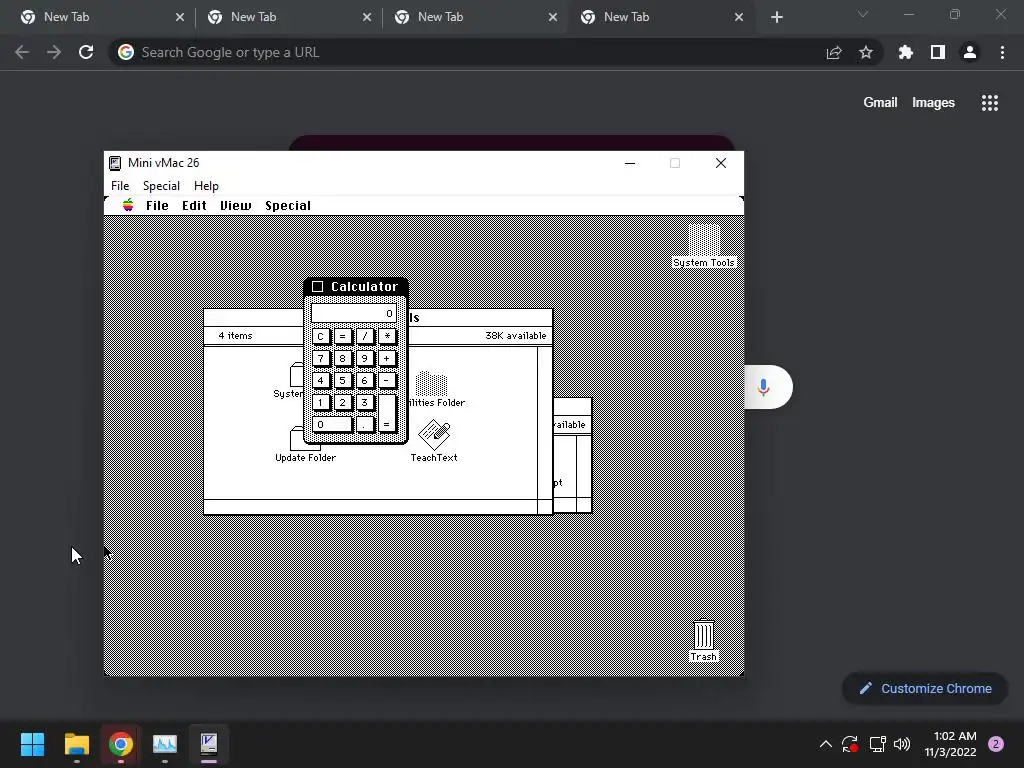The image size is (1024, 768).
Task: Click the 2 key on Calculator
Action: tap(342, 402)
